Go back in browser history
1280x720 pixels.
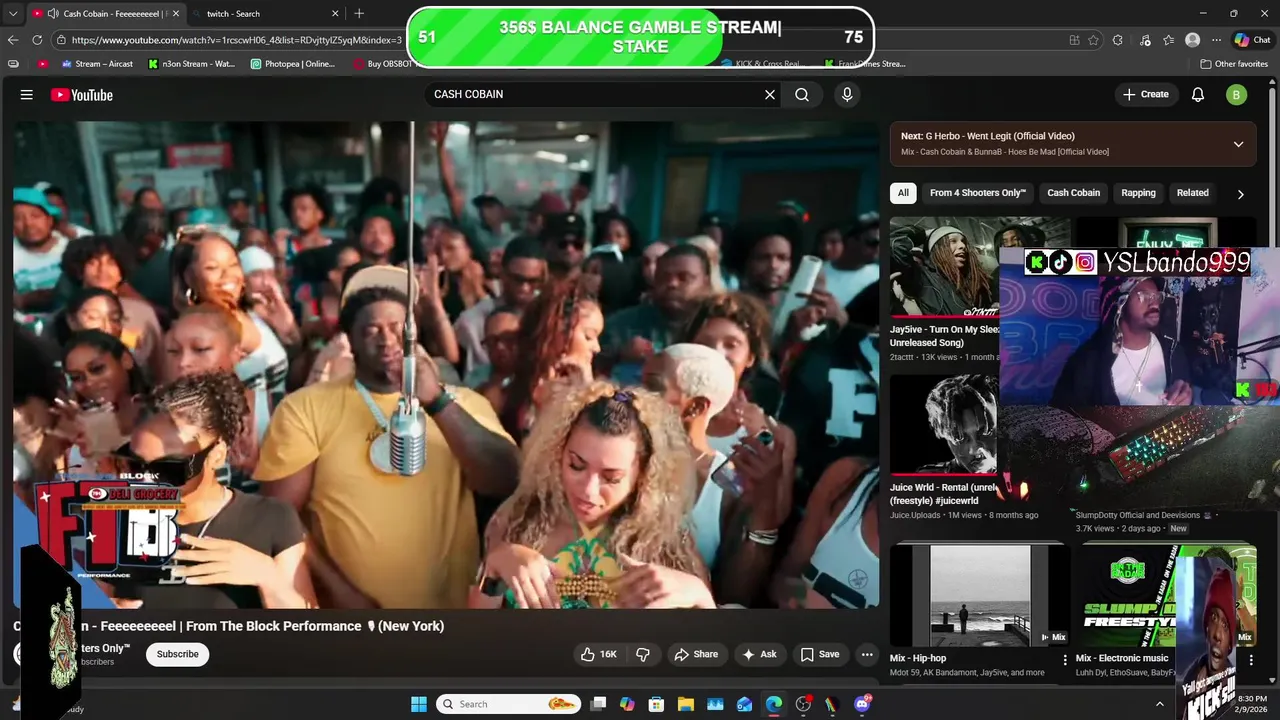[12, 40]
